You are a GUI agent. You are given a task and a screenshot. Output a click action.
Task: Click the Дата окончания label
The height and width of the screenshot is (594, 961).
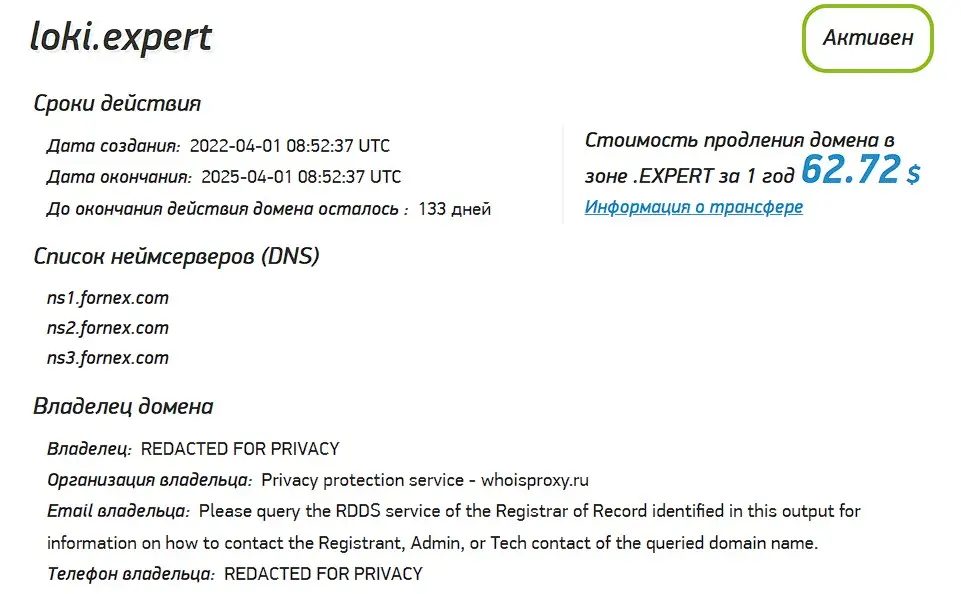[119, 178]
